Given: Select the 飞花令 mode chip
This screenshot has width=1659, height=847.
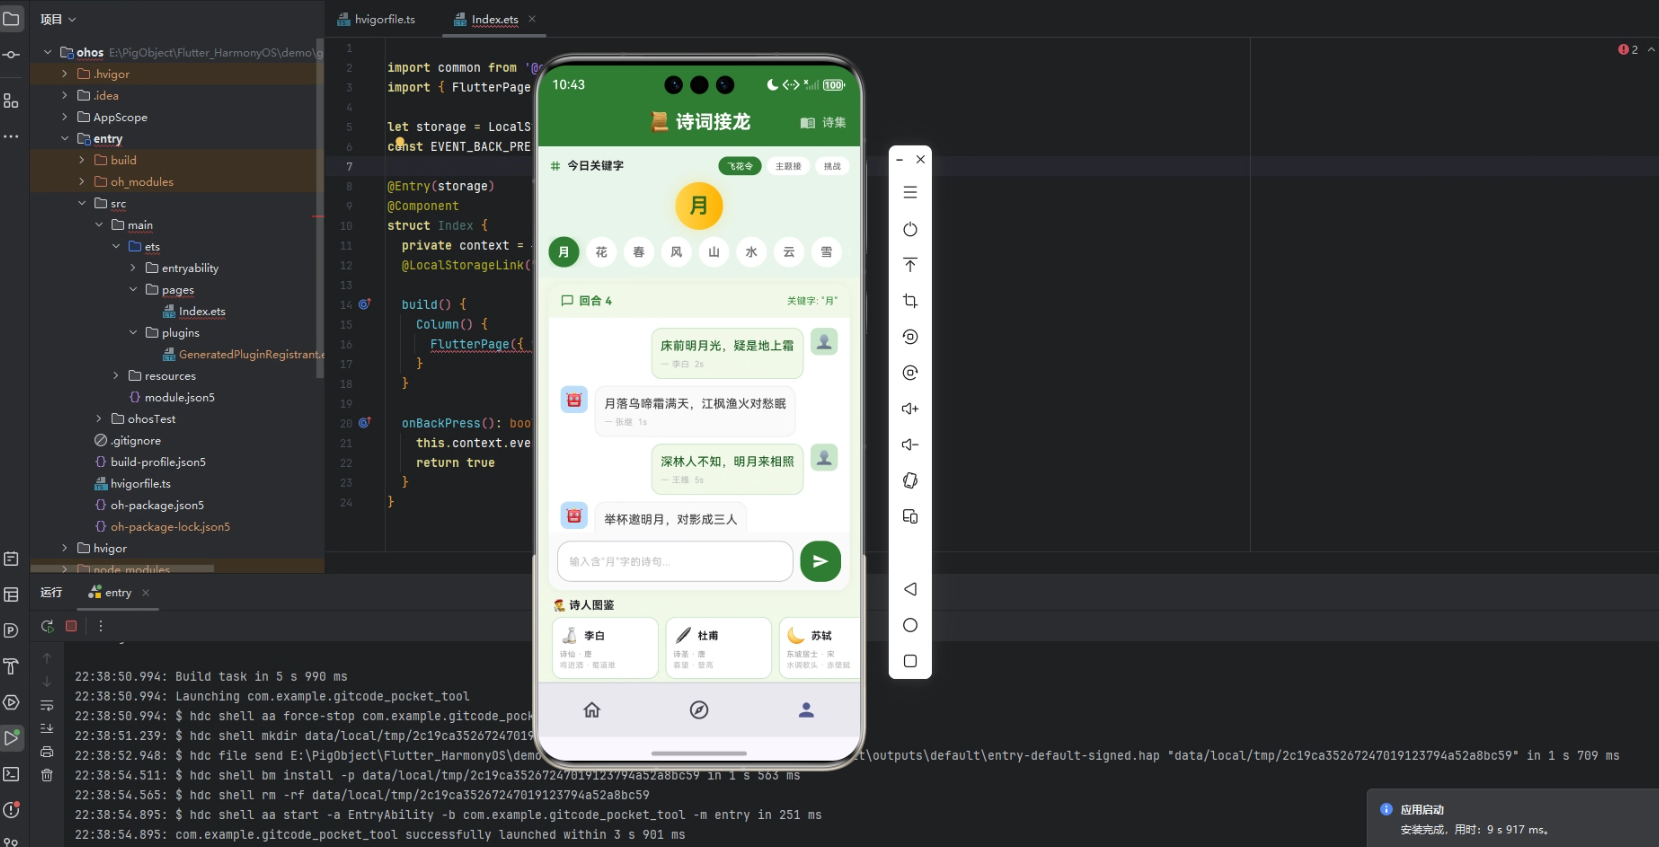Looking at the screenshot, I should point(740,166).
